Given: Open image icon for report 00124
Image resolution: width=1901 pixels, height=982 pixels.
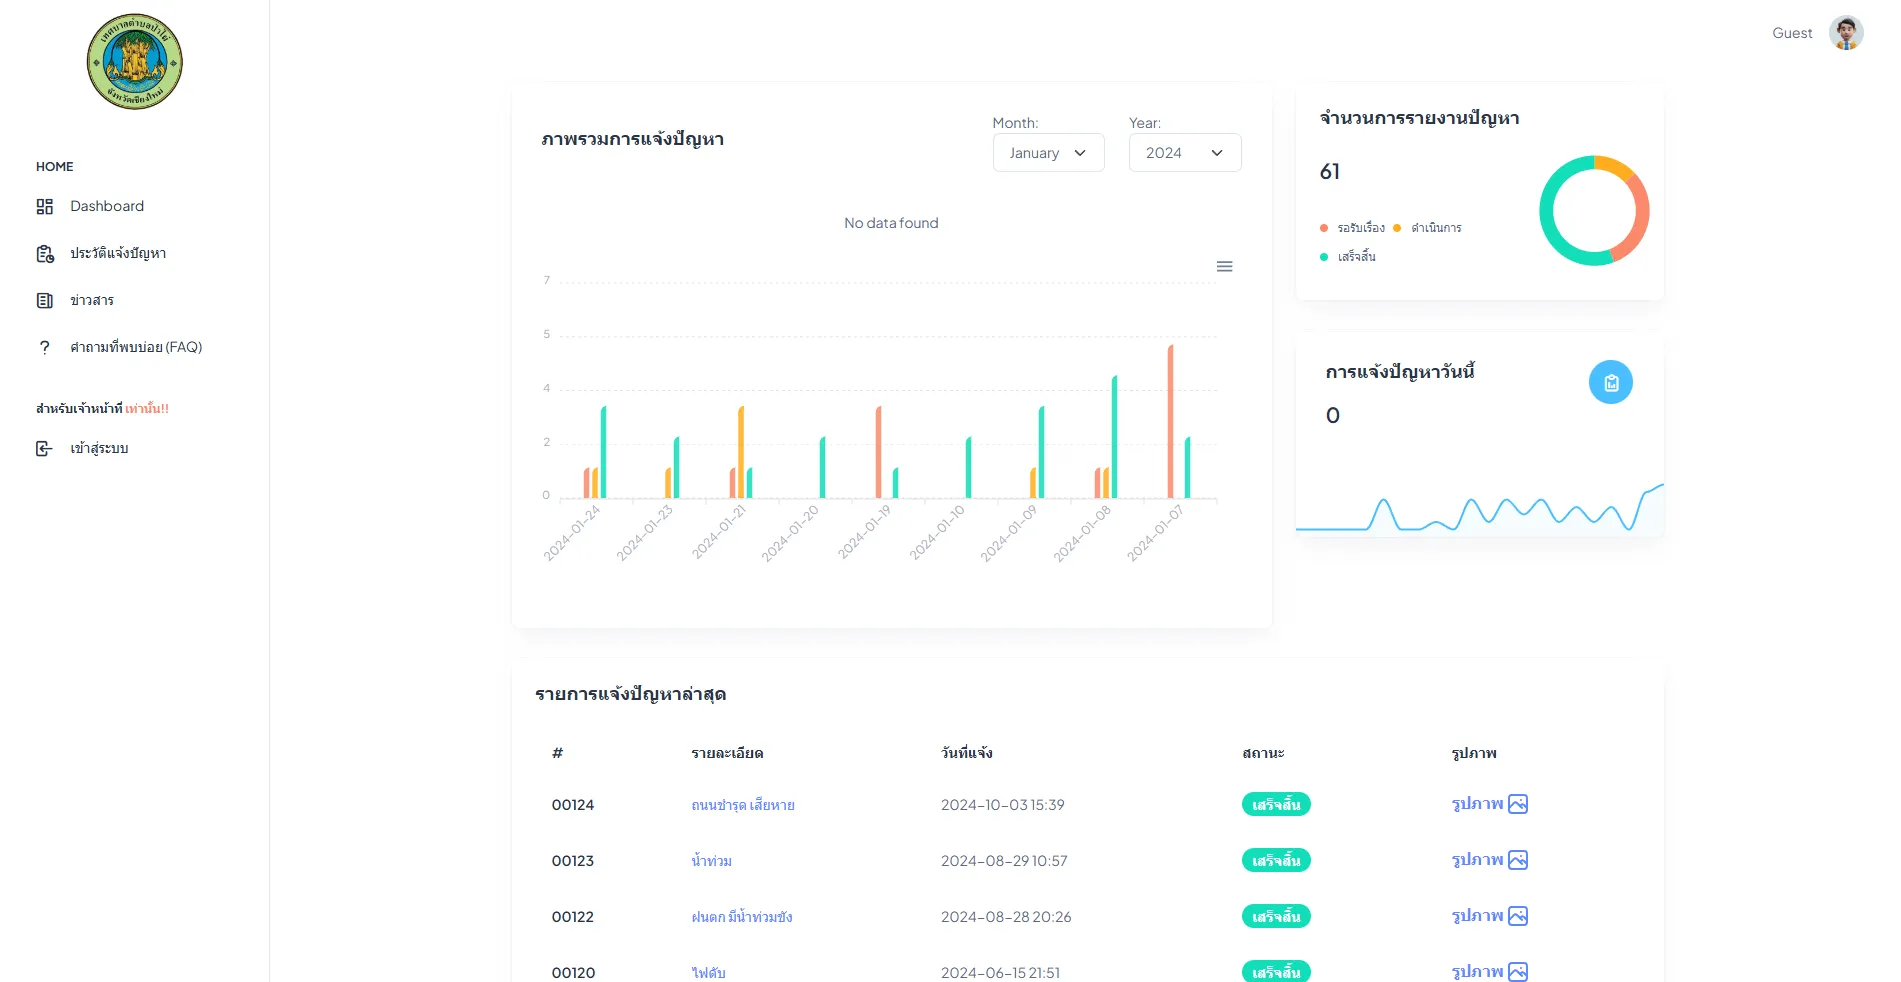Looking at the screenshot, I should pyautogui.click(x=1517, y=804).
